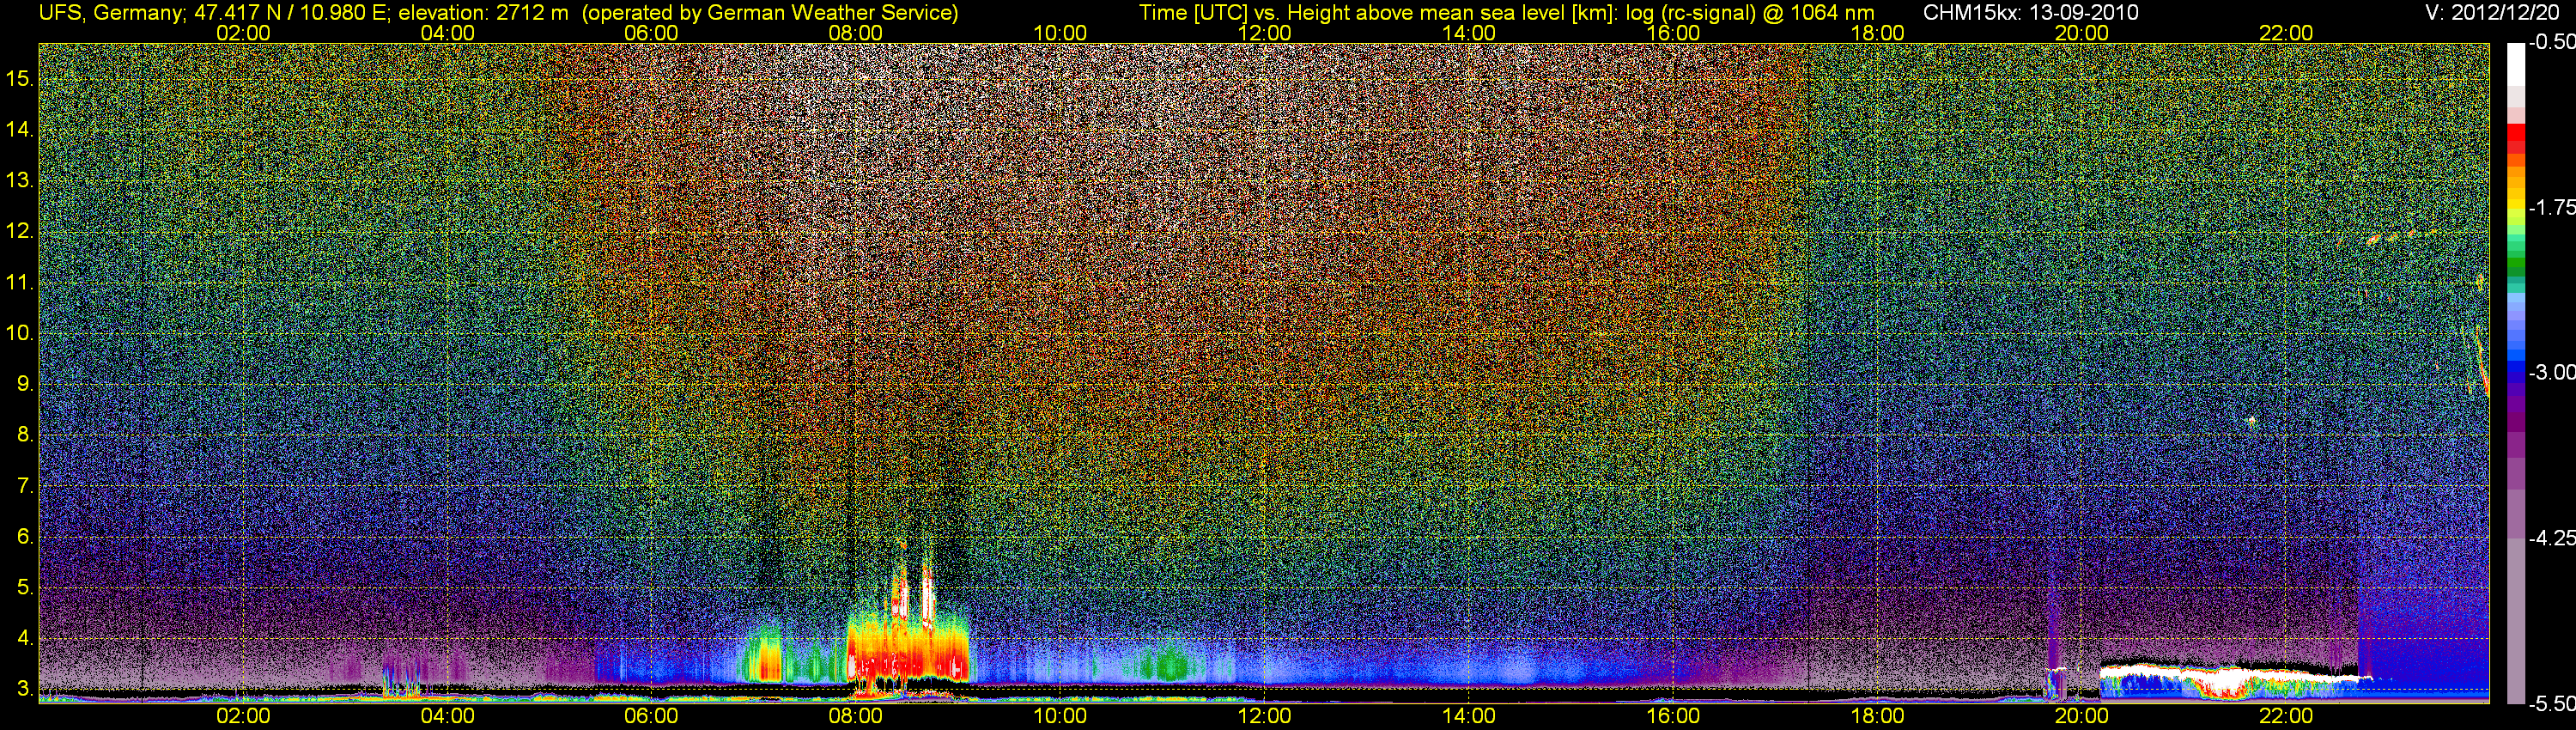Click bottom time axis label 22:00

pos(2286,716)
